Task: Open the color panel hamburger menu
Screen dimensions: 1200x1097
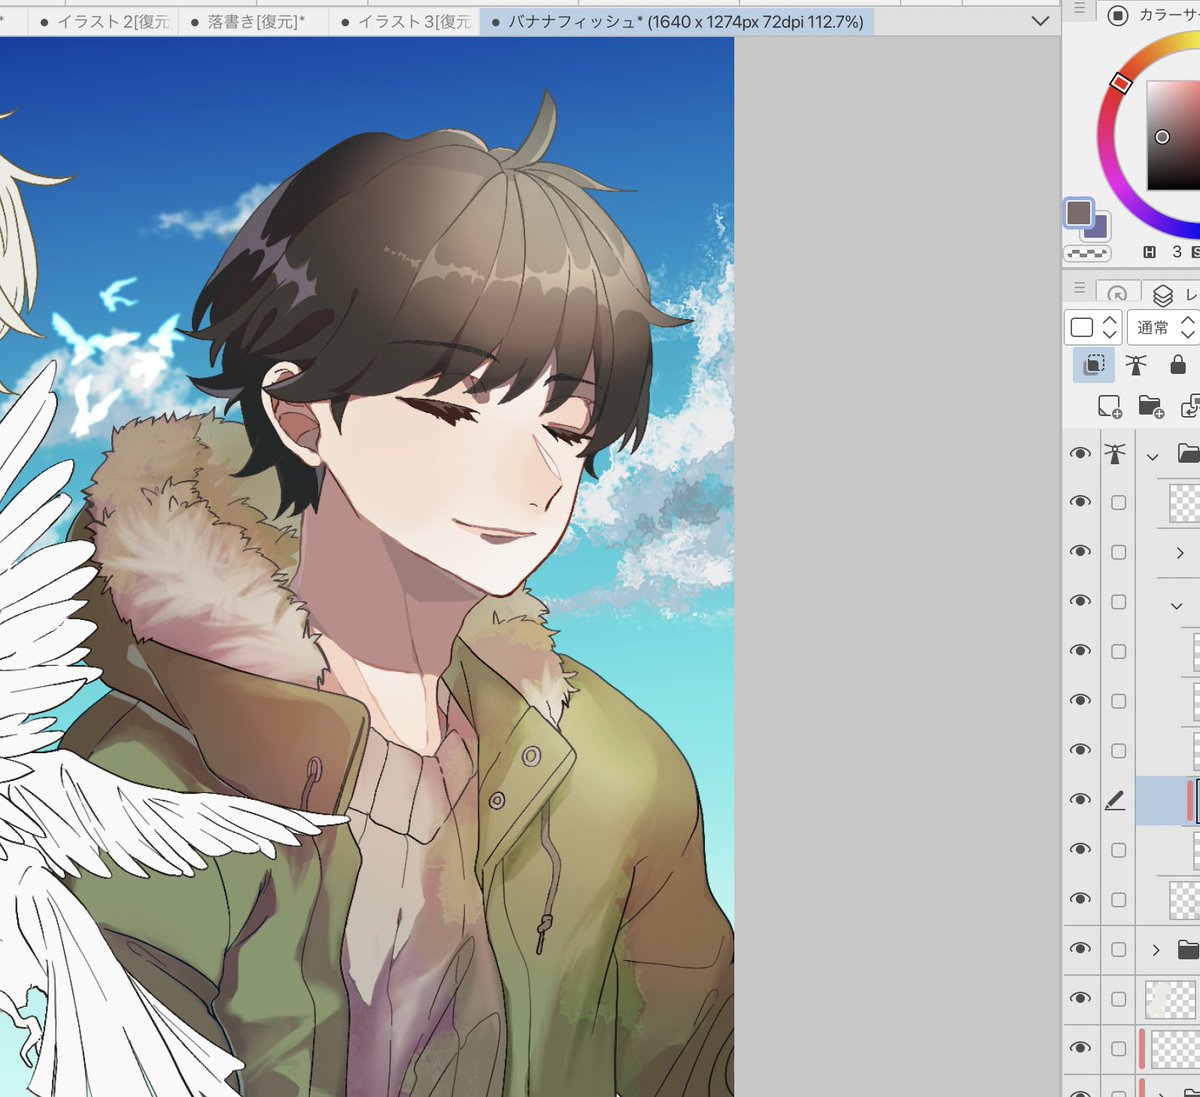Action: (1079, 10)
